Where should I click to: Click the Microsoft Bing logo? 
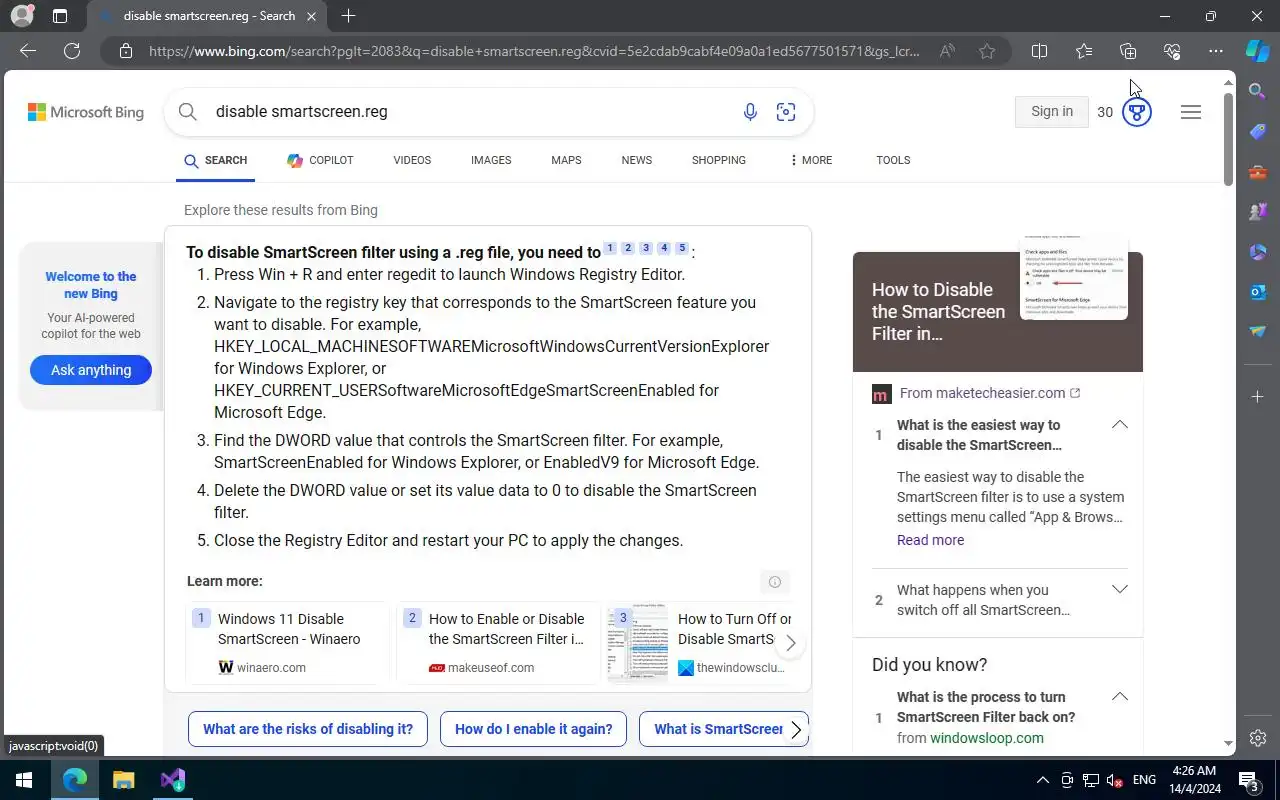pyautogui.click(x=86, y=112)
